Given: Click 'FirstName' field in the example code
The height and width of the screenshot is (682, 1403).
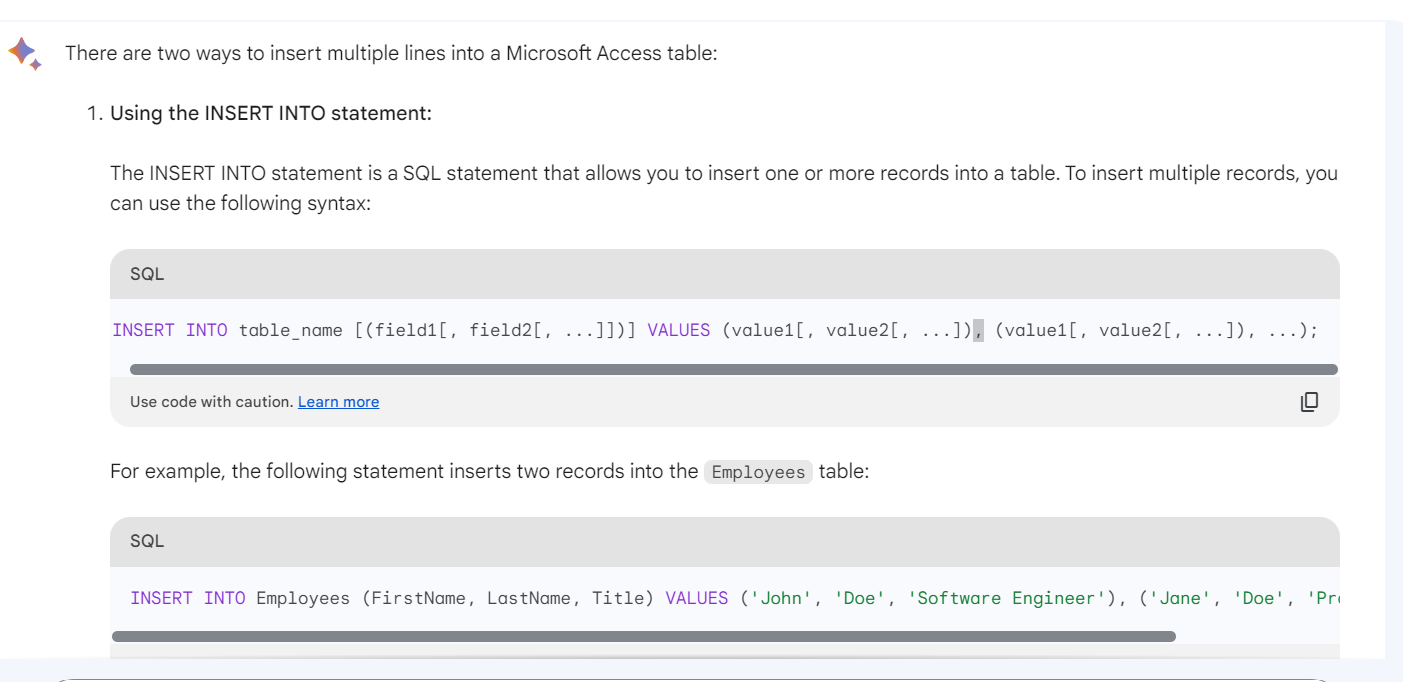Looking at the screenshot, I should [x=419, y=598].
